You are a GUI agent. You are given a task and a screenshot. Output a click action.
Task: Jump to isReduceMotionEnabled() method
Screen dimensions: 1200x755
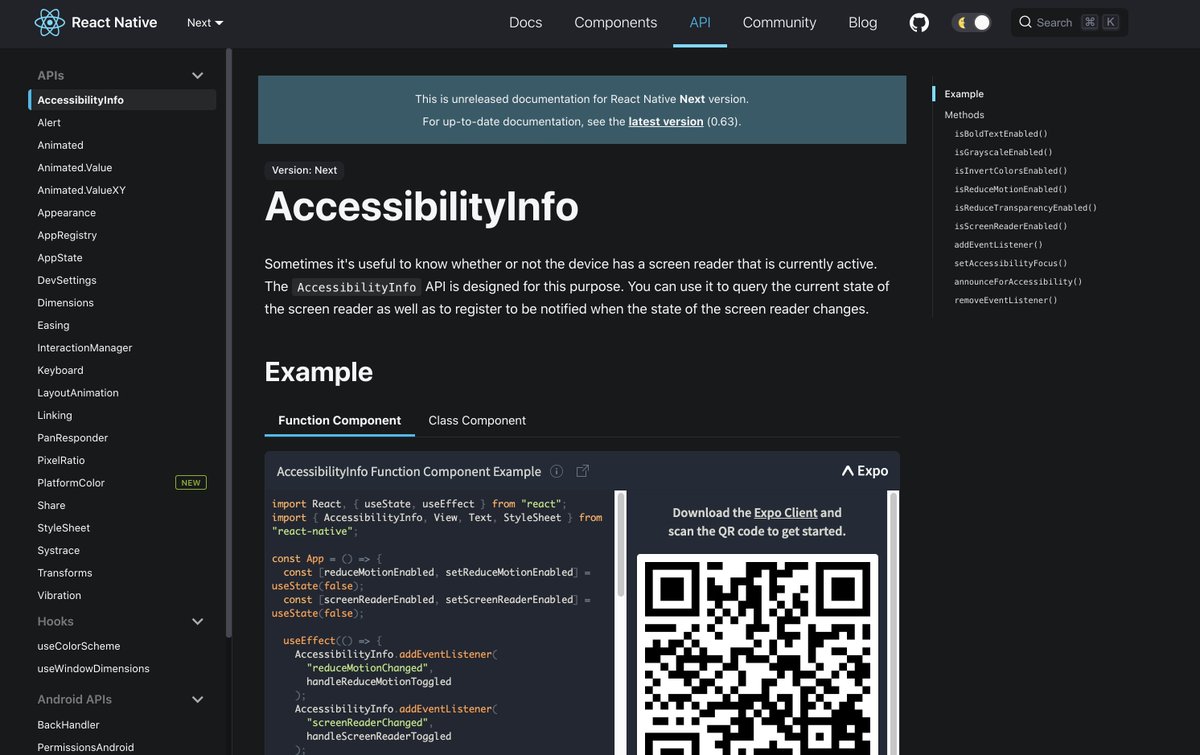point(1011,189)
